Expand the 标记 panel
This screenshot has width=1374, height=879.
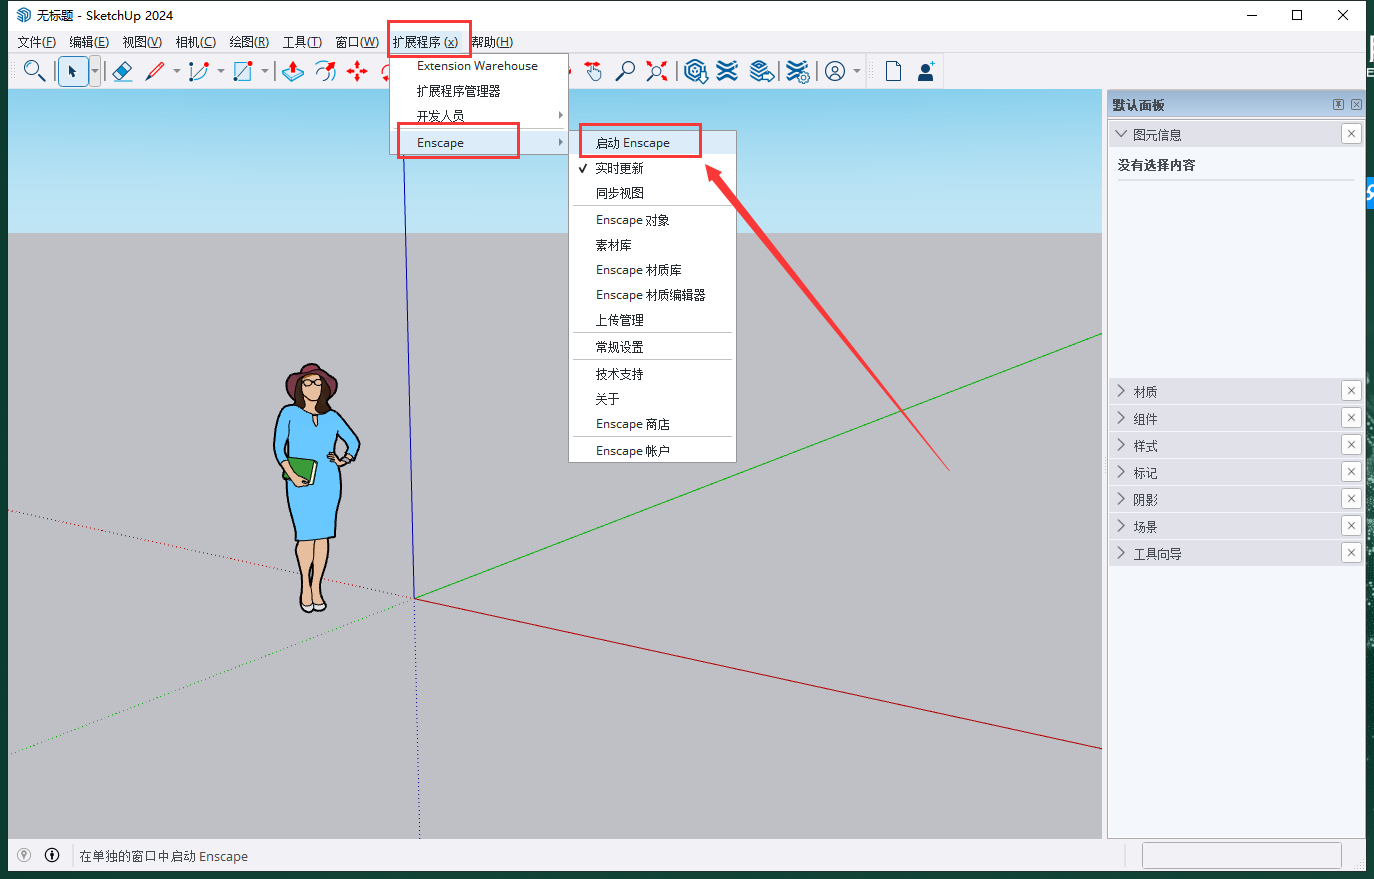pos(1121,472)
